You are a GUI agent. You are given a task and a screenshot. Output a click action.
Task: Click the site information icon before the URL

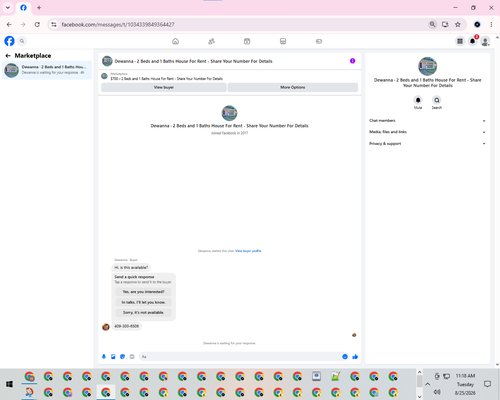click(54, 24)
